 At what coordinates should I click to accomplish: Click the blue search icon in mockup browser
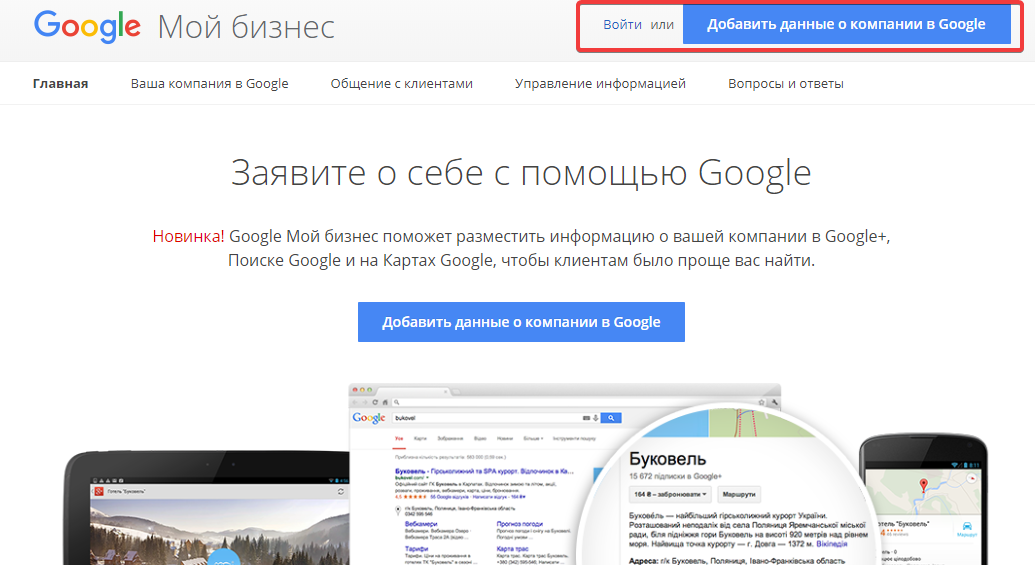(x=611, y=418)
